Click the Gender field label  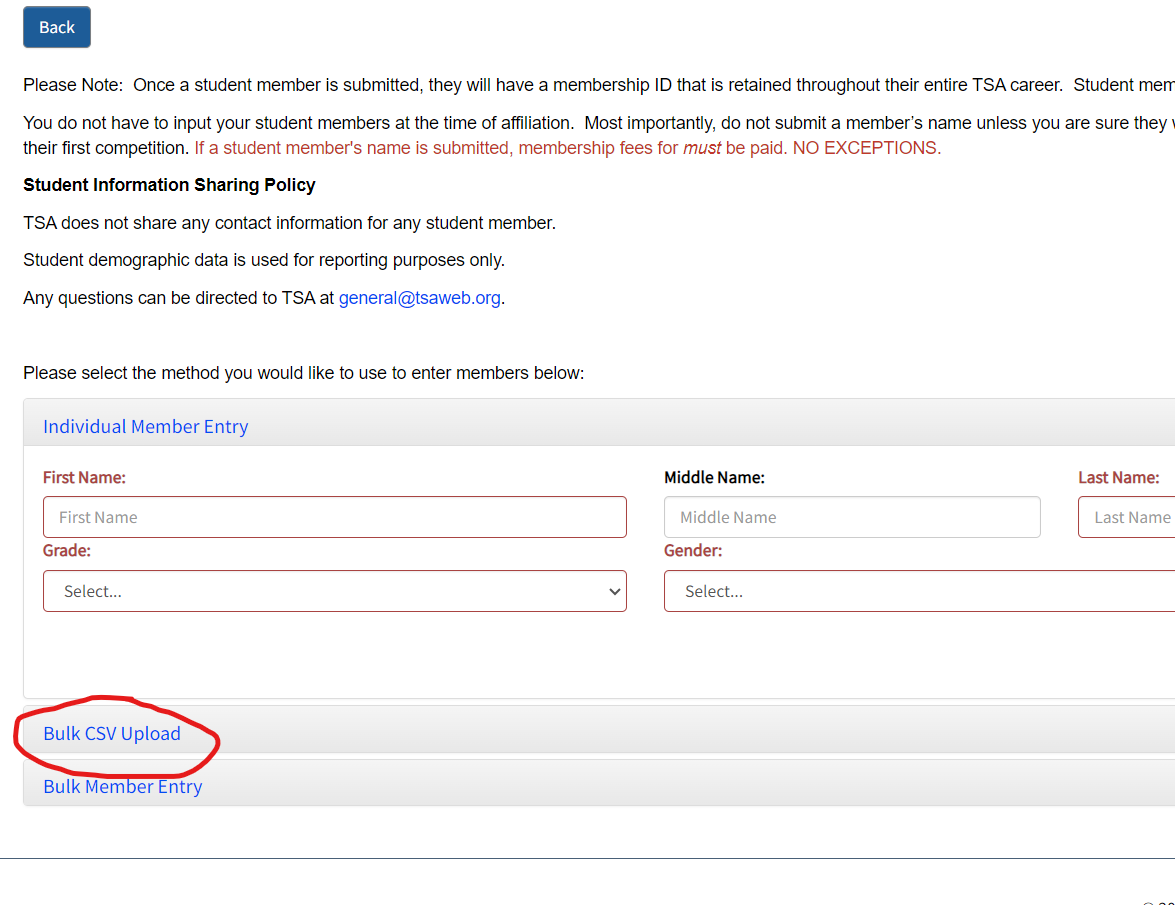[x=692, y=551]
